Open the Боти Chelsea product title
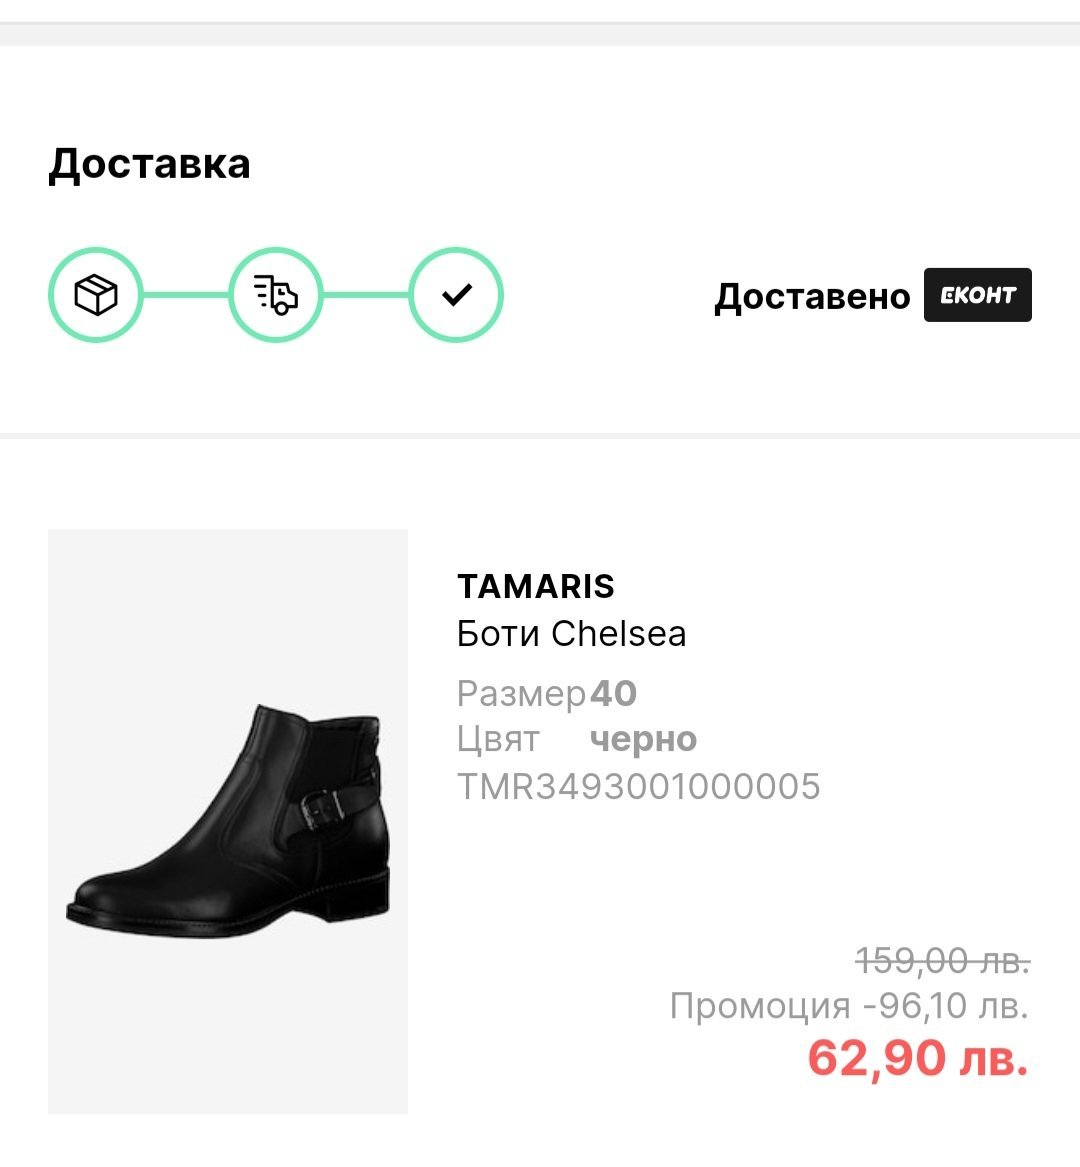 (x=571, y=634)
